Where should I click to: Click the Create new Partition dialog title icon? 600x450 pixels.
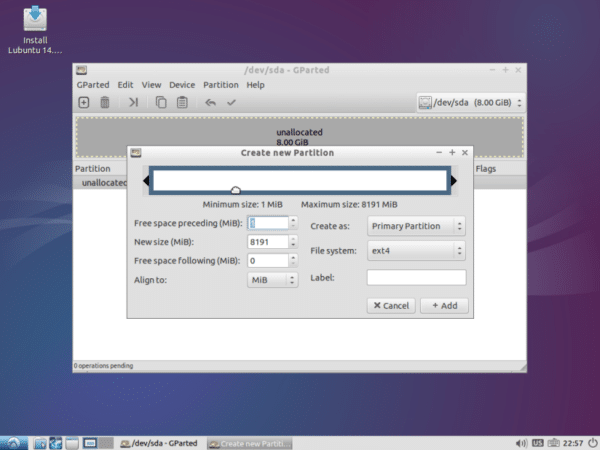click(x=136, y=153)
